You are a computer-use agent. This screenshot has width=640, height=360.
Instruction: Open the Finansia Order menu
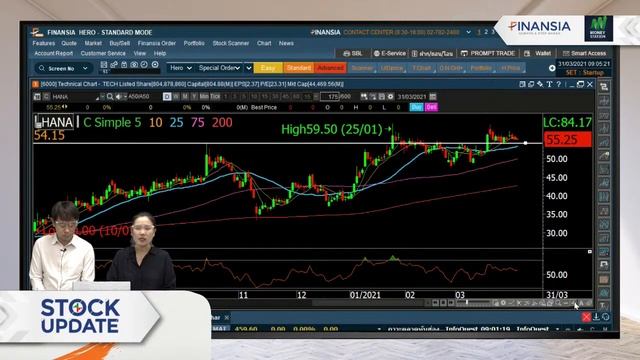pyautogui.click(x=157, y=43)
